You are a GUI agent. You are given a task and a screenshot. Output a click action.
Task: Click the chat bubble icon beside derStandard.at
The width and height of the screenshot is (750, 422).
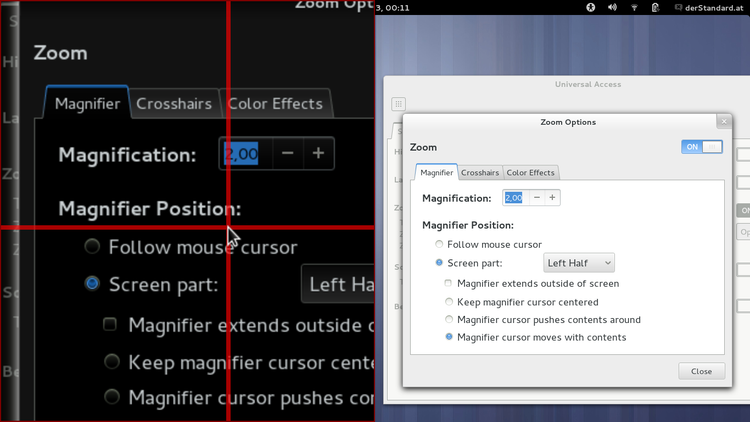(675, 7)
